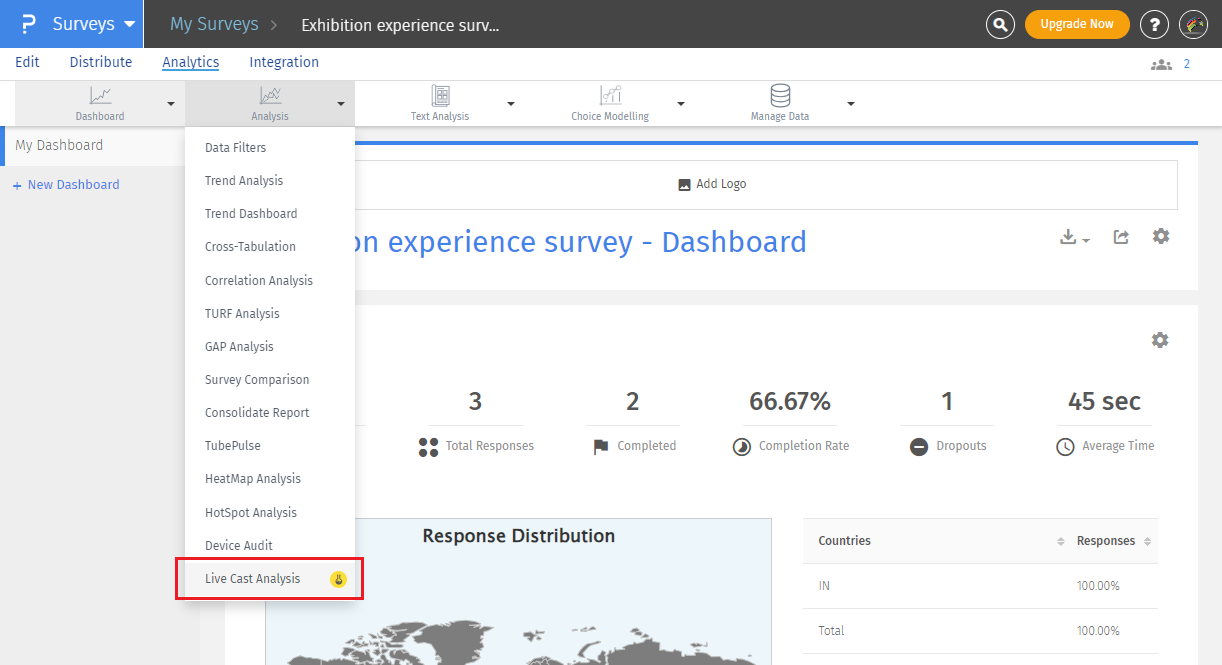Click the Manage Data database icon
Screen dimensions: 1222x665
[x=780, y=96]
